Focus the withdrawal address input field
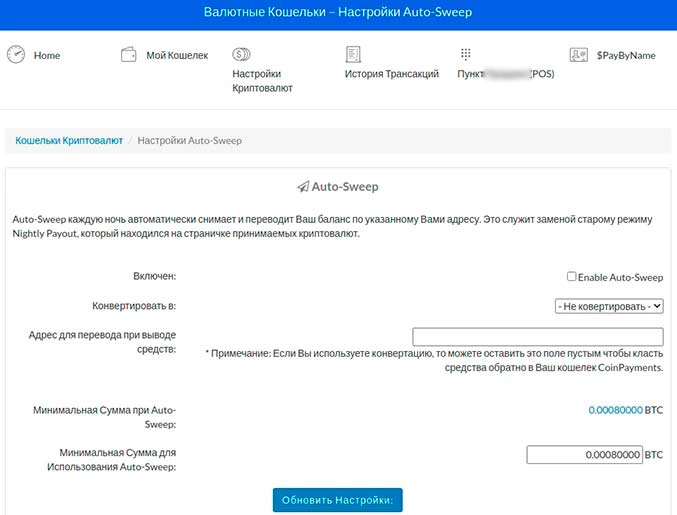This screenshot has width=677, height=515. point(537,336)
